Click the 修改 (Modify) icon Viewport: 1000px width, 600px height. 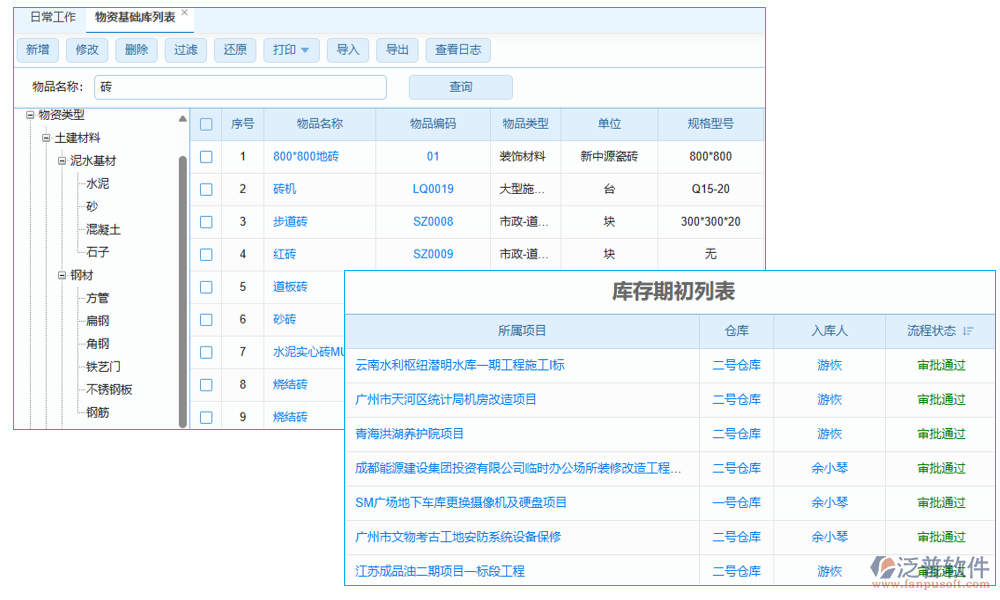[x=87, y=49]
